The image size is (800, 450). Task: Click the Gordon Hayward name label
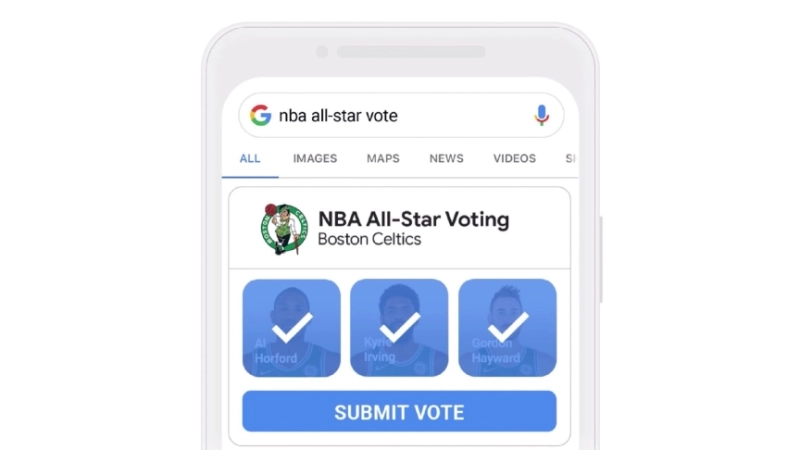pos(495,351)
